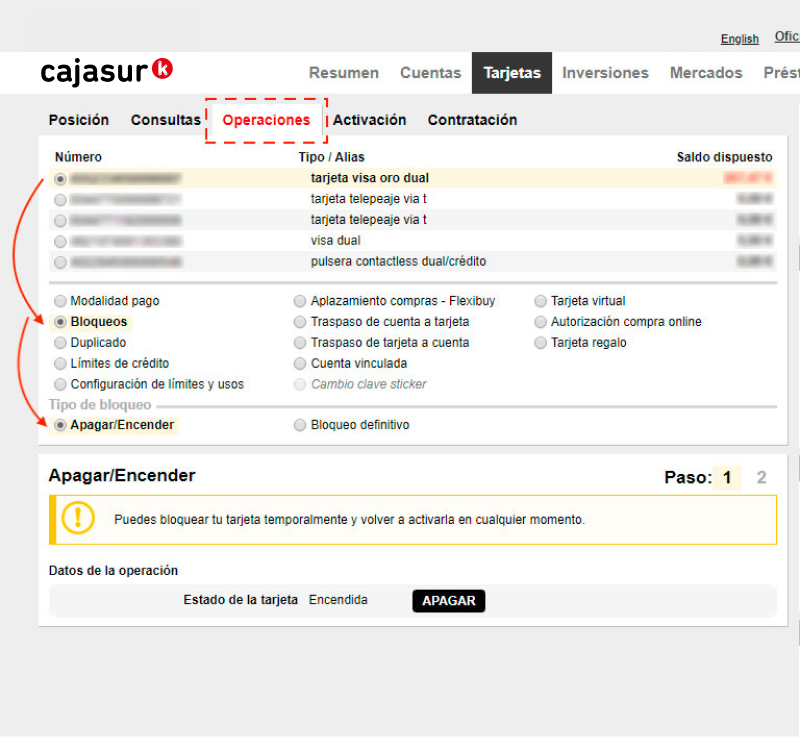Screen dimensions: 800x737
Task: Go to step 2 of Paso indicator
Action: (x=761, y=478)
